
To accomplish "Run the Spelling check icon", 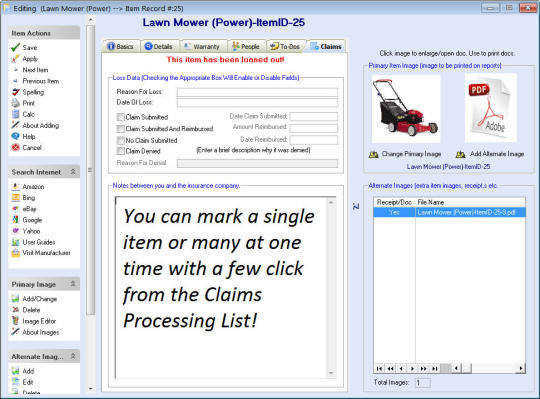I will (15, 92).
